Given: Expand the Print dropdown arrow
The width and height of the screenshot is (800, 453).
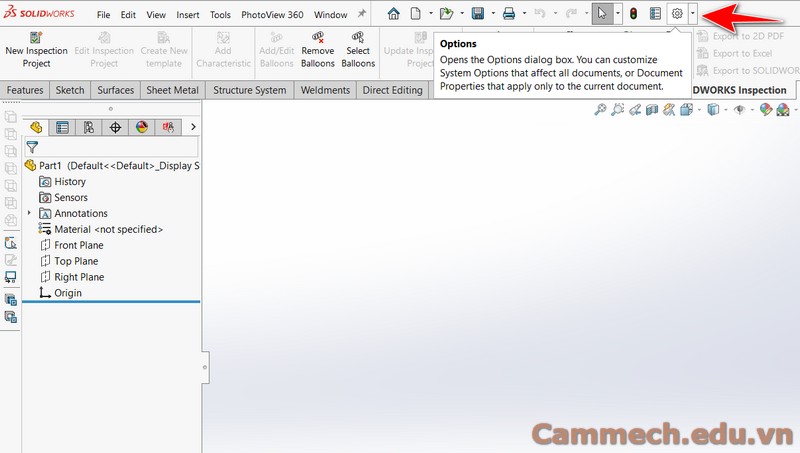Looking at the screenshot, I should [524, 14].
